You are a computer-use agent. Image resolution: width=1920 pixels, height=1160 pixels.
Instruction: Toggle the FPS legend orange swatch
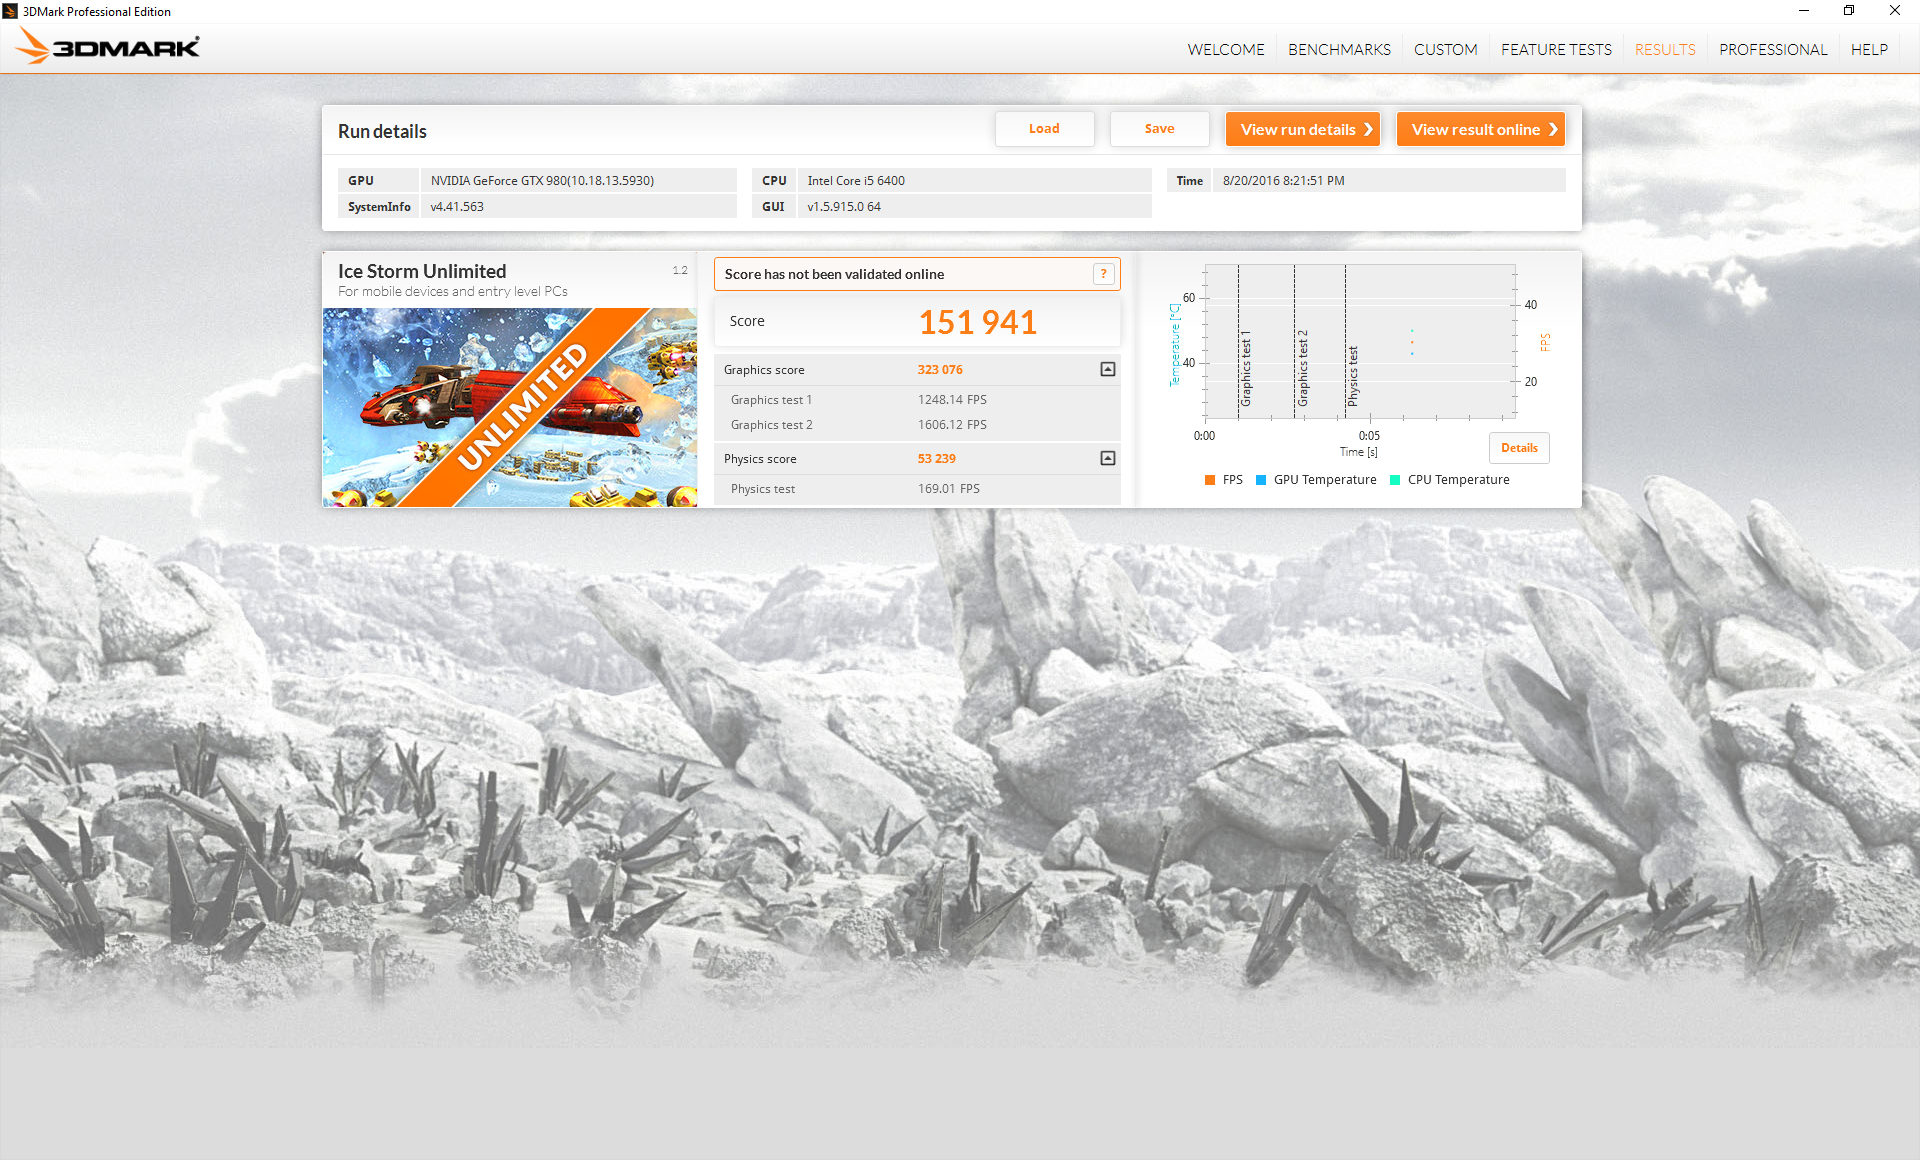click(x=1210, y=480)
